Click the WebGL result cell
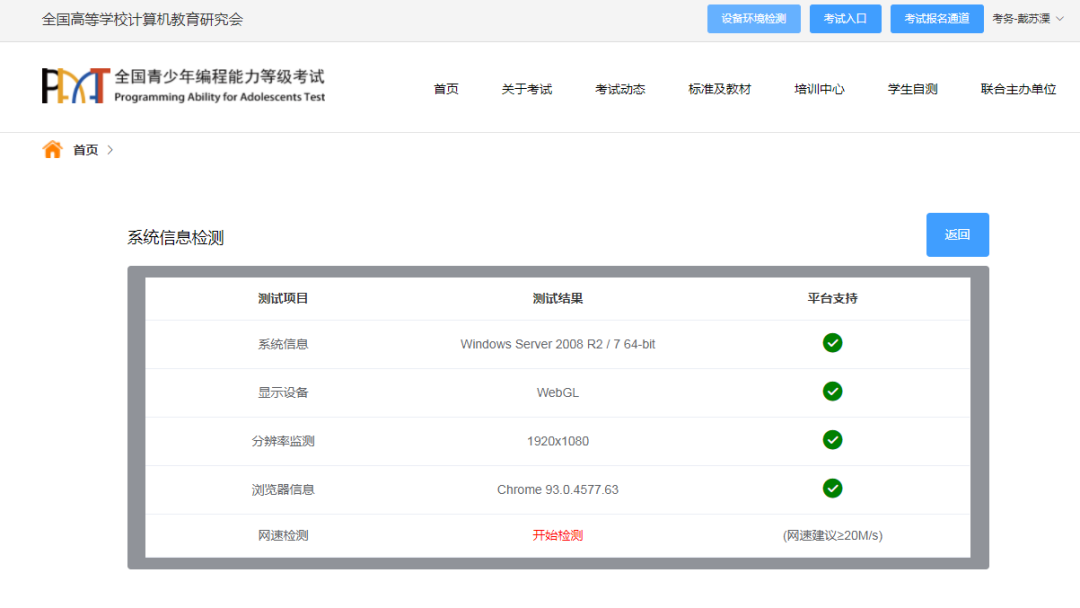The image size is (1080, 608). point(558,392)
